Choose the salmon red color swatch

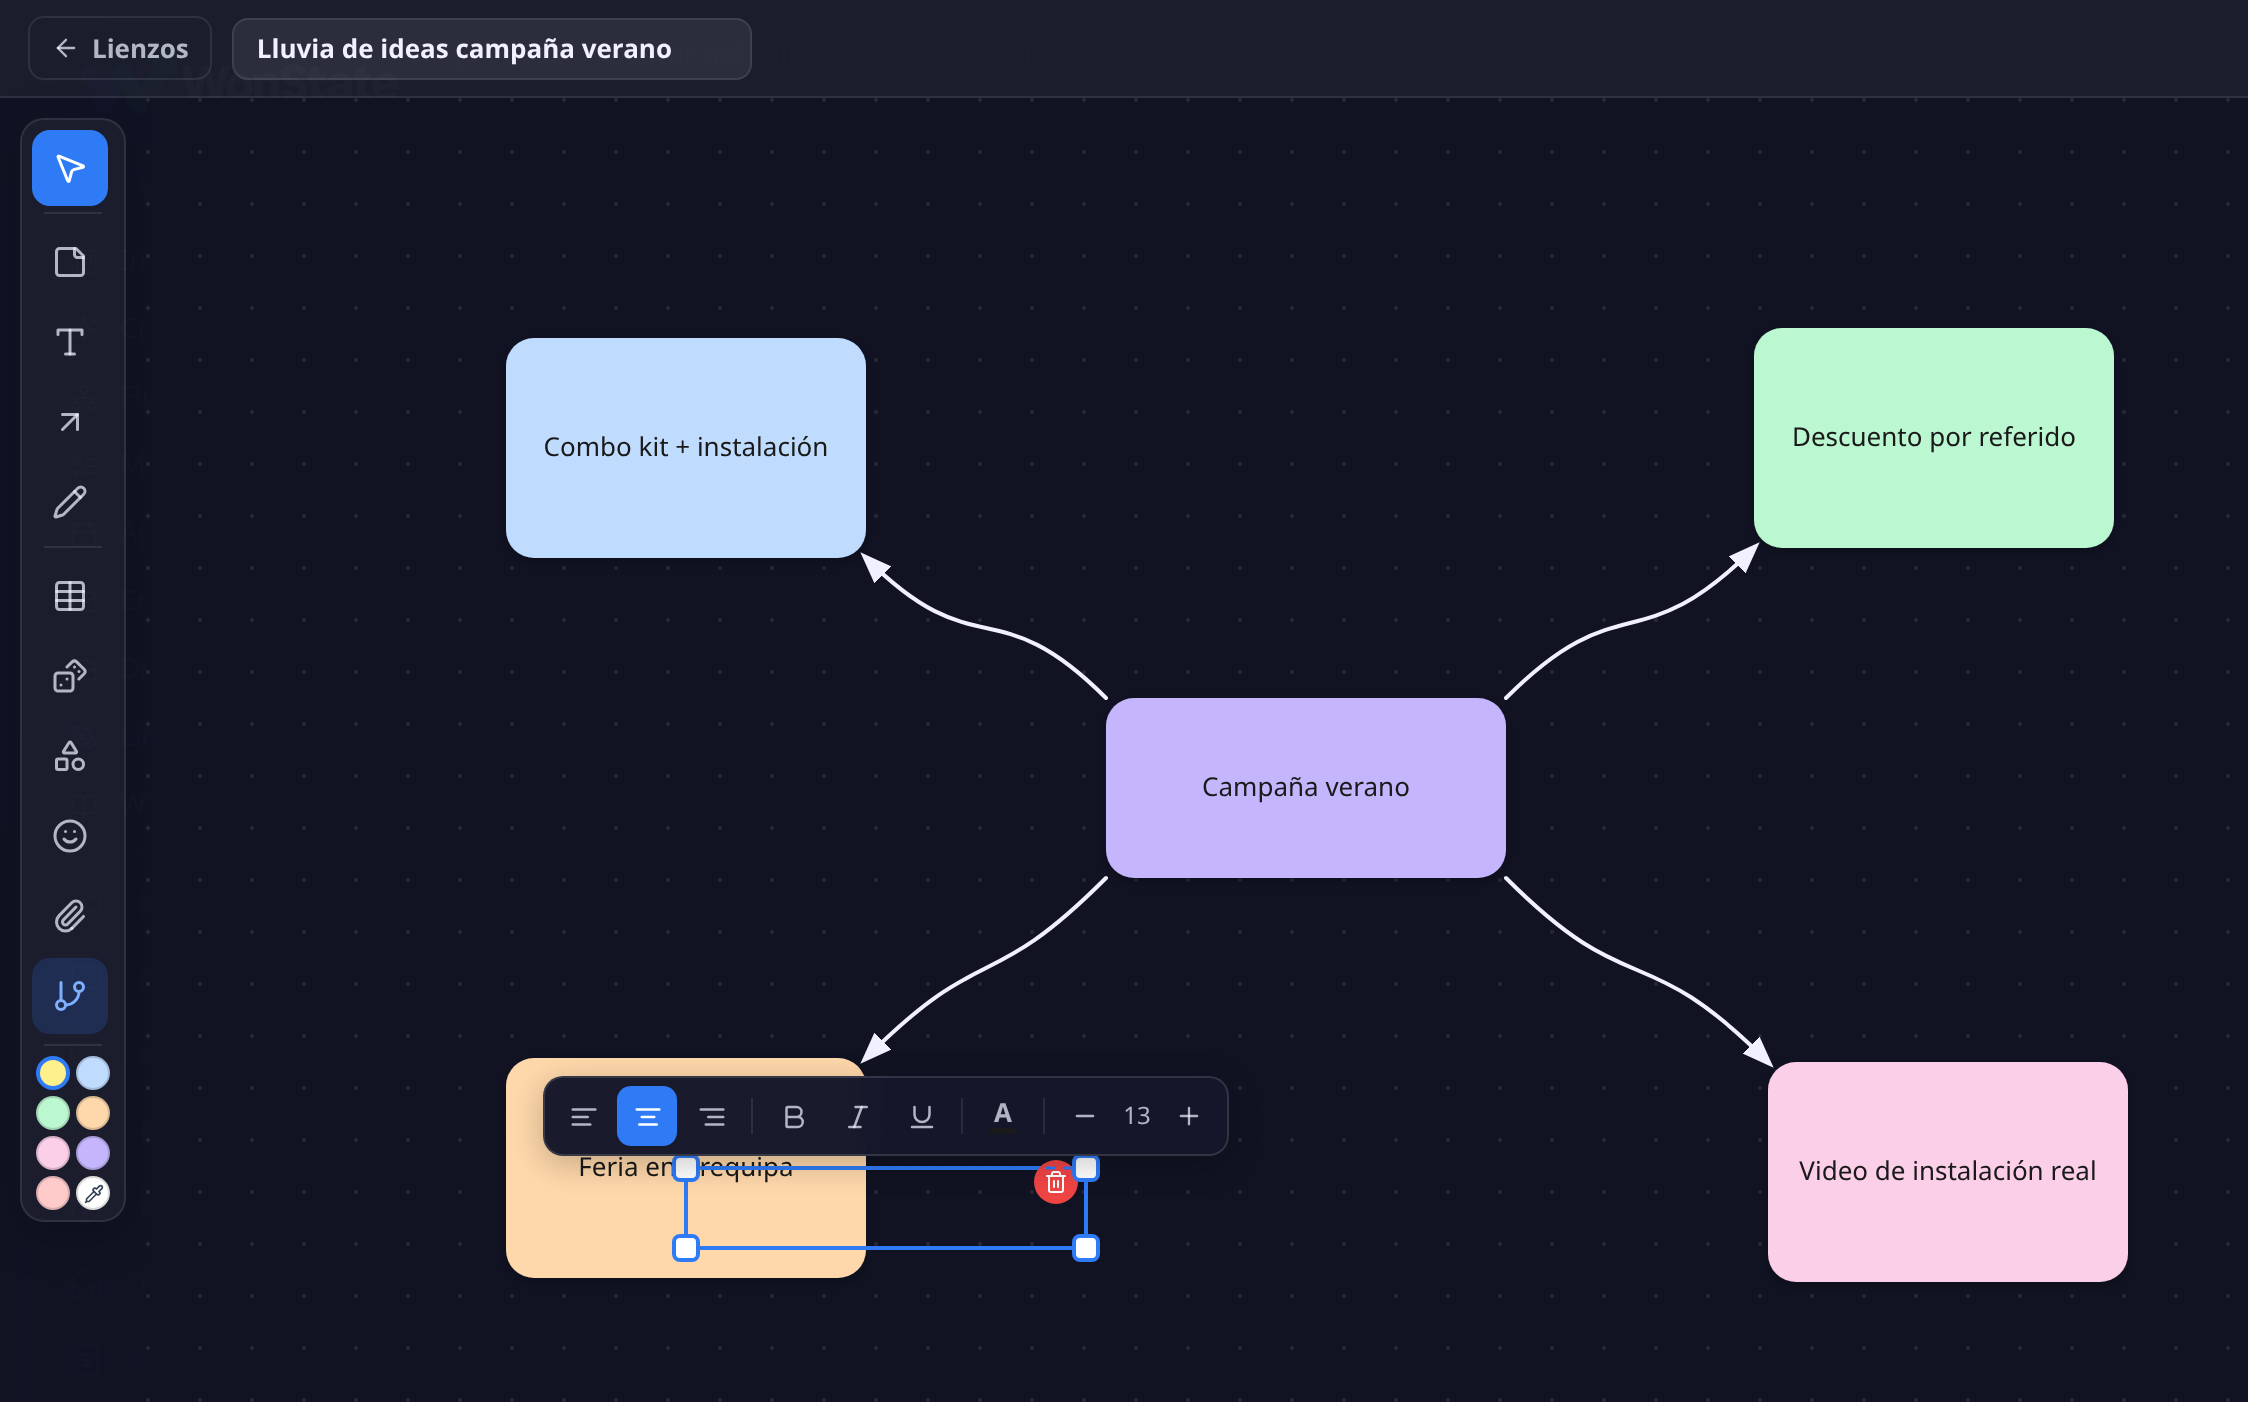pyautogui.click(x=53, y=1193)
